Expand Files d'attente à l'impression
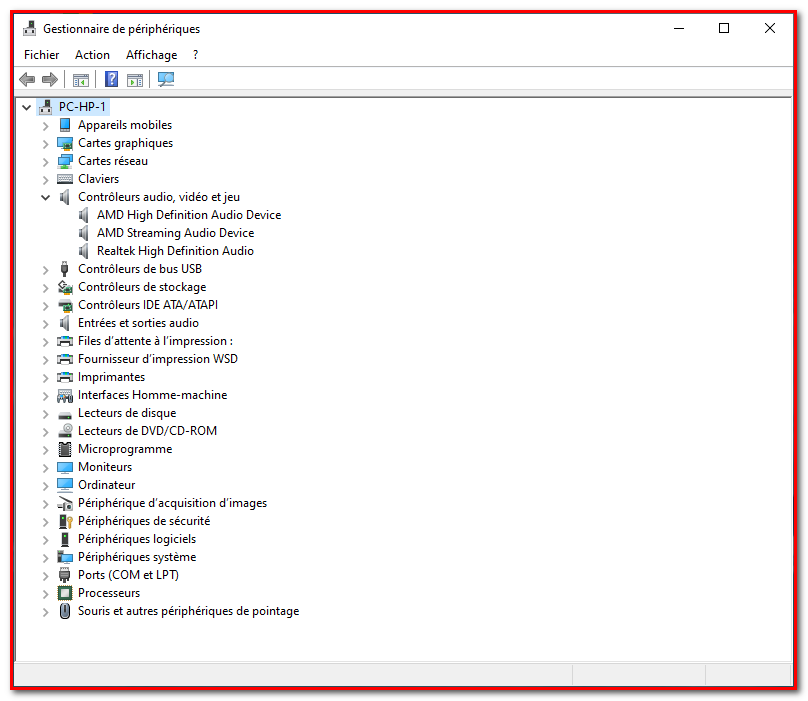 click(x=45, y=342)
